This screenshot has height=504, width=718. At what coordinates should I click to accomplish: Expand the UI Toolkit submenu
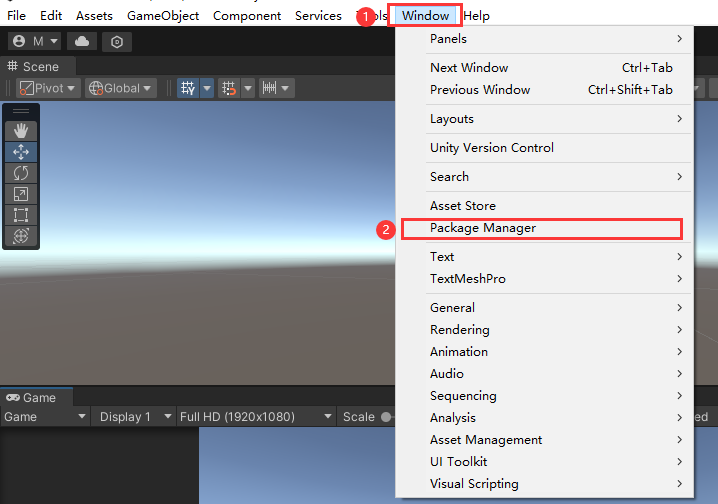tap(545, 461)
